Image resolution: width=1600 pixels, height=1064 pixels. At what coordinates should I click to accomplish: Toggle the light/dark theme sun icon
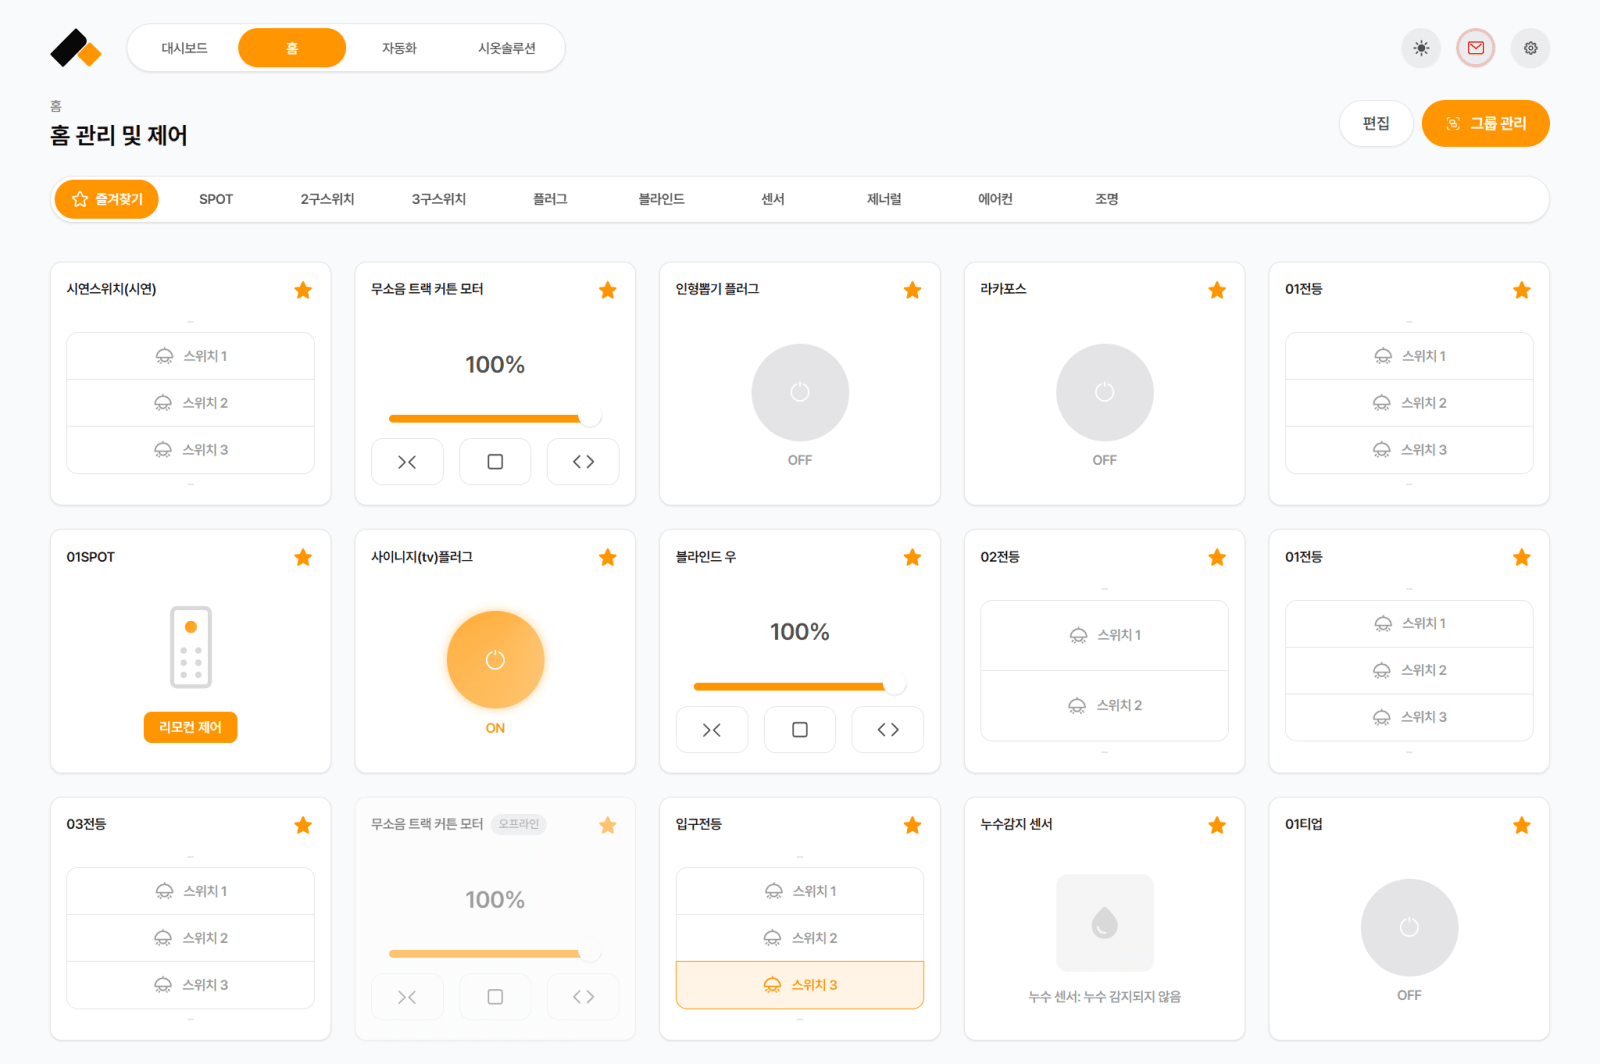coord(1421,48)
